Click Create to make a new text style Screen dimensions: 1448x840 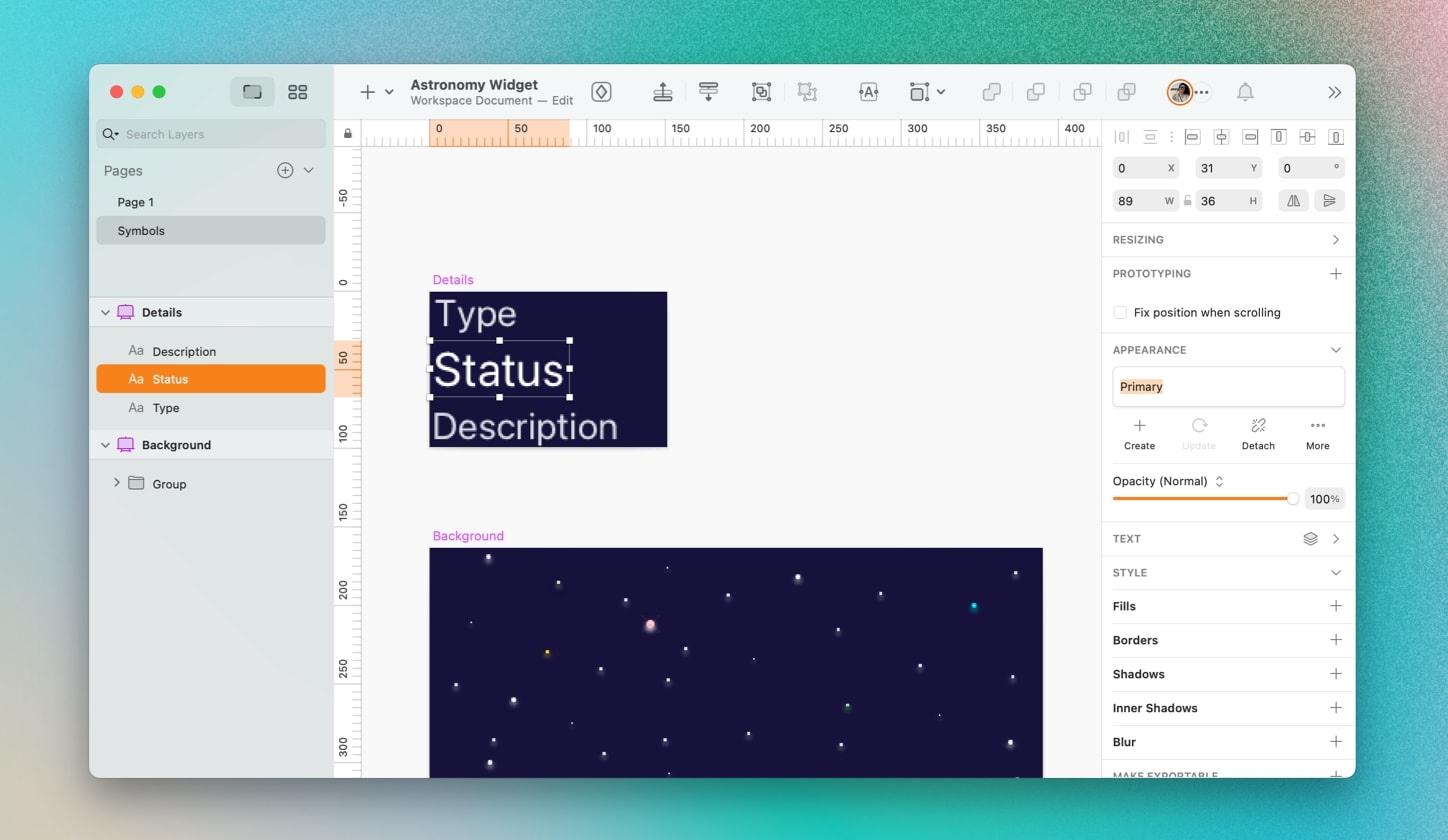[x=1139, y=434]
